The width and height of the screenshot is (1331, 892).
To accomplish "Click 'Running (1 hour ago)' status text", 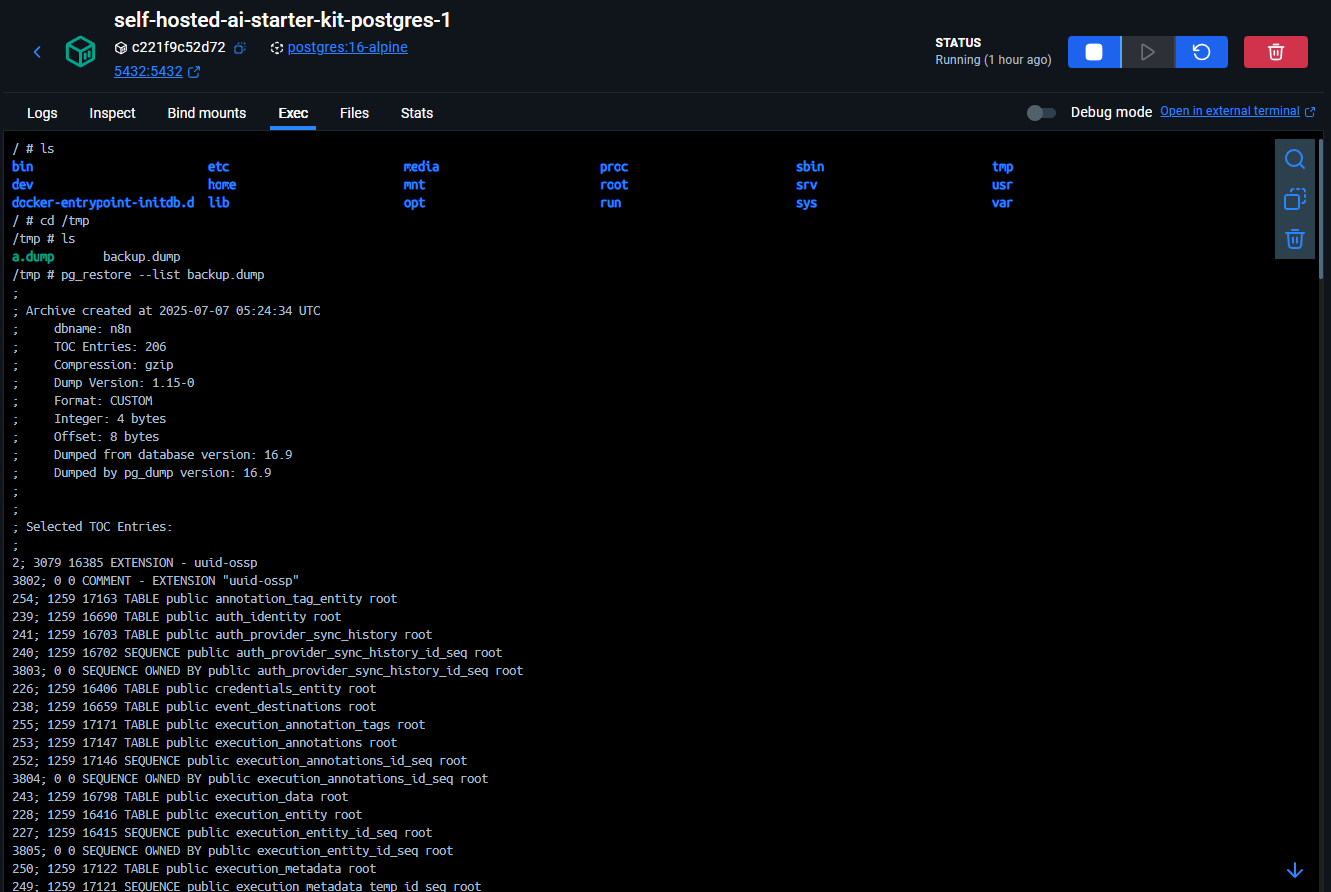I will [x=993, y=60].
